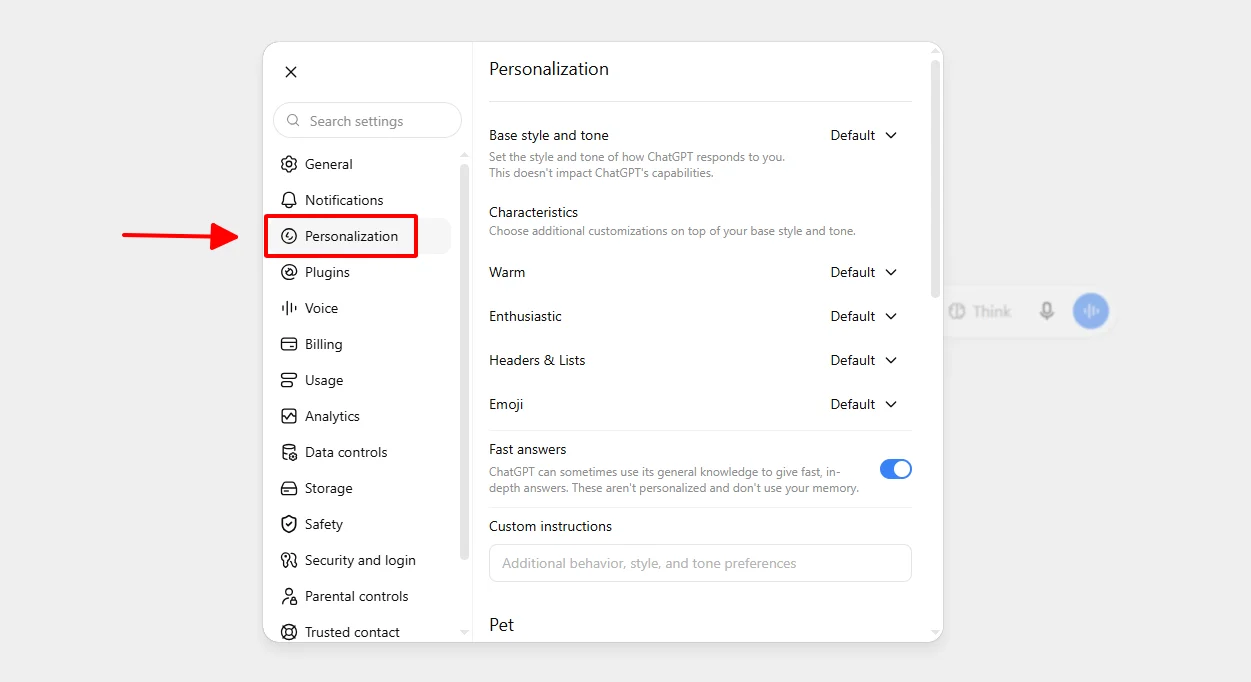Click the Security and login key icon

(x=289, y=560)
